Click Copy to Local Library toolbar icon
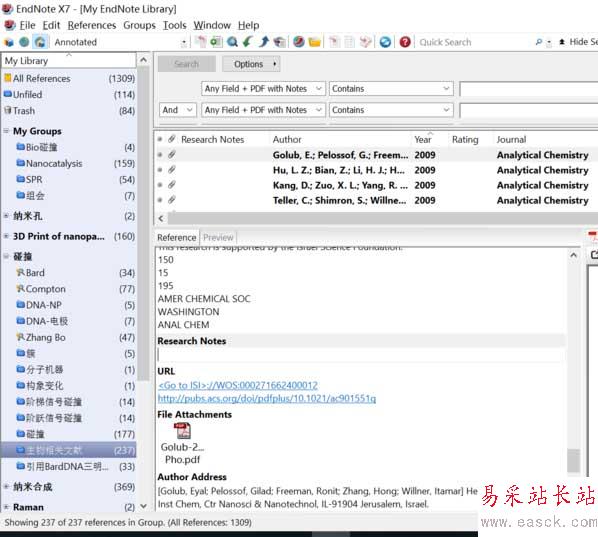Viewport: 598px width, 537px height. click(200, 42)
